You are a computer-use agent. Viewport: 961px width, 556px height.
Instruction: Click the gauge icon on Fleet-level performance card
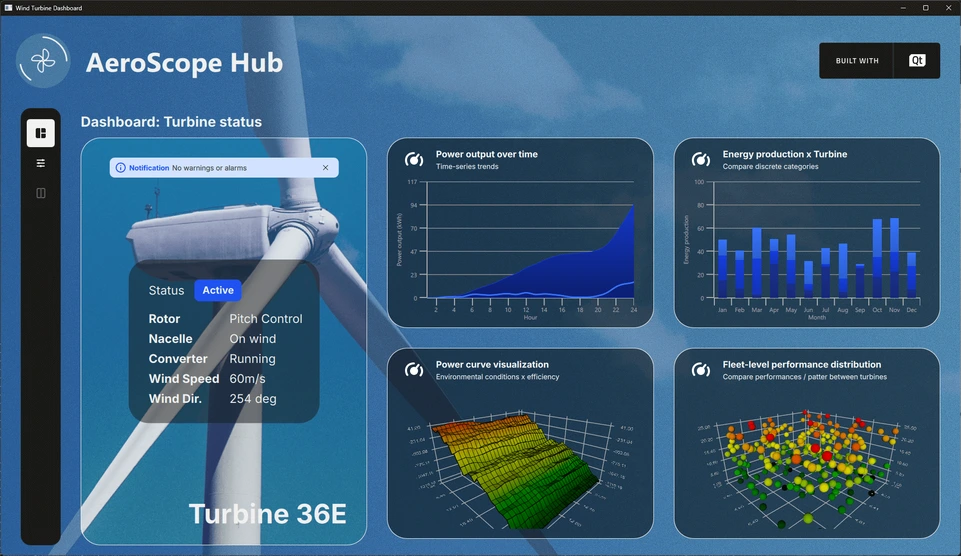coord(701,370)
